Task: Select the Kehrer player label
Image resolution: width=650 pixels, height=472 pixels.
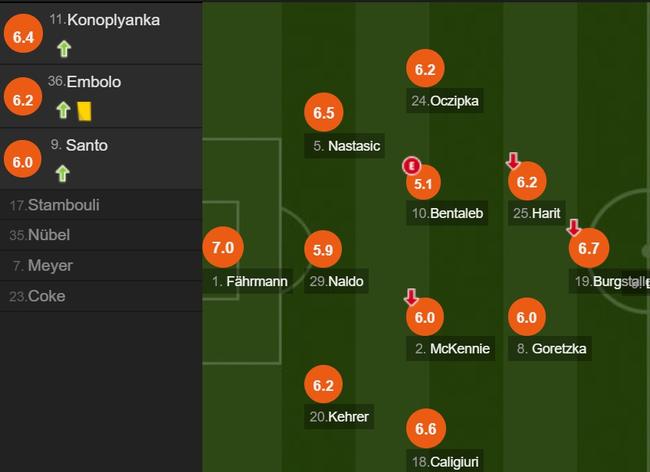Action: [x=339, y=416]
